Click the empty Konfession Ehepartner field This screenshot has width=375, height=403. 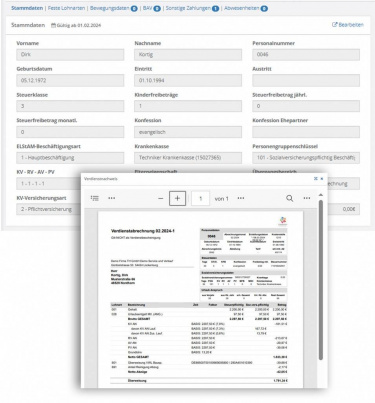coord(306,132)
